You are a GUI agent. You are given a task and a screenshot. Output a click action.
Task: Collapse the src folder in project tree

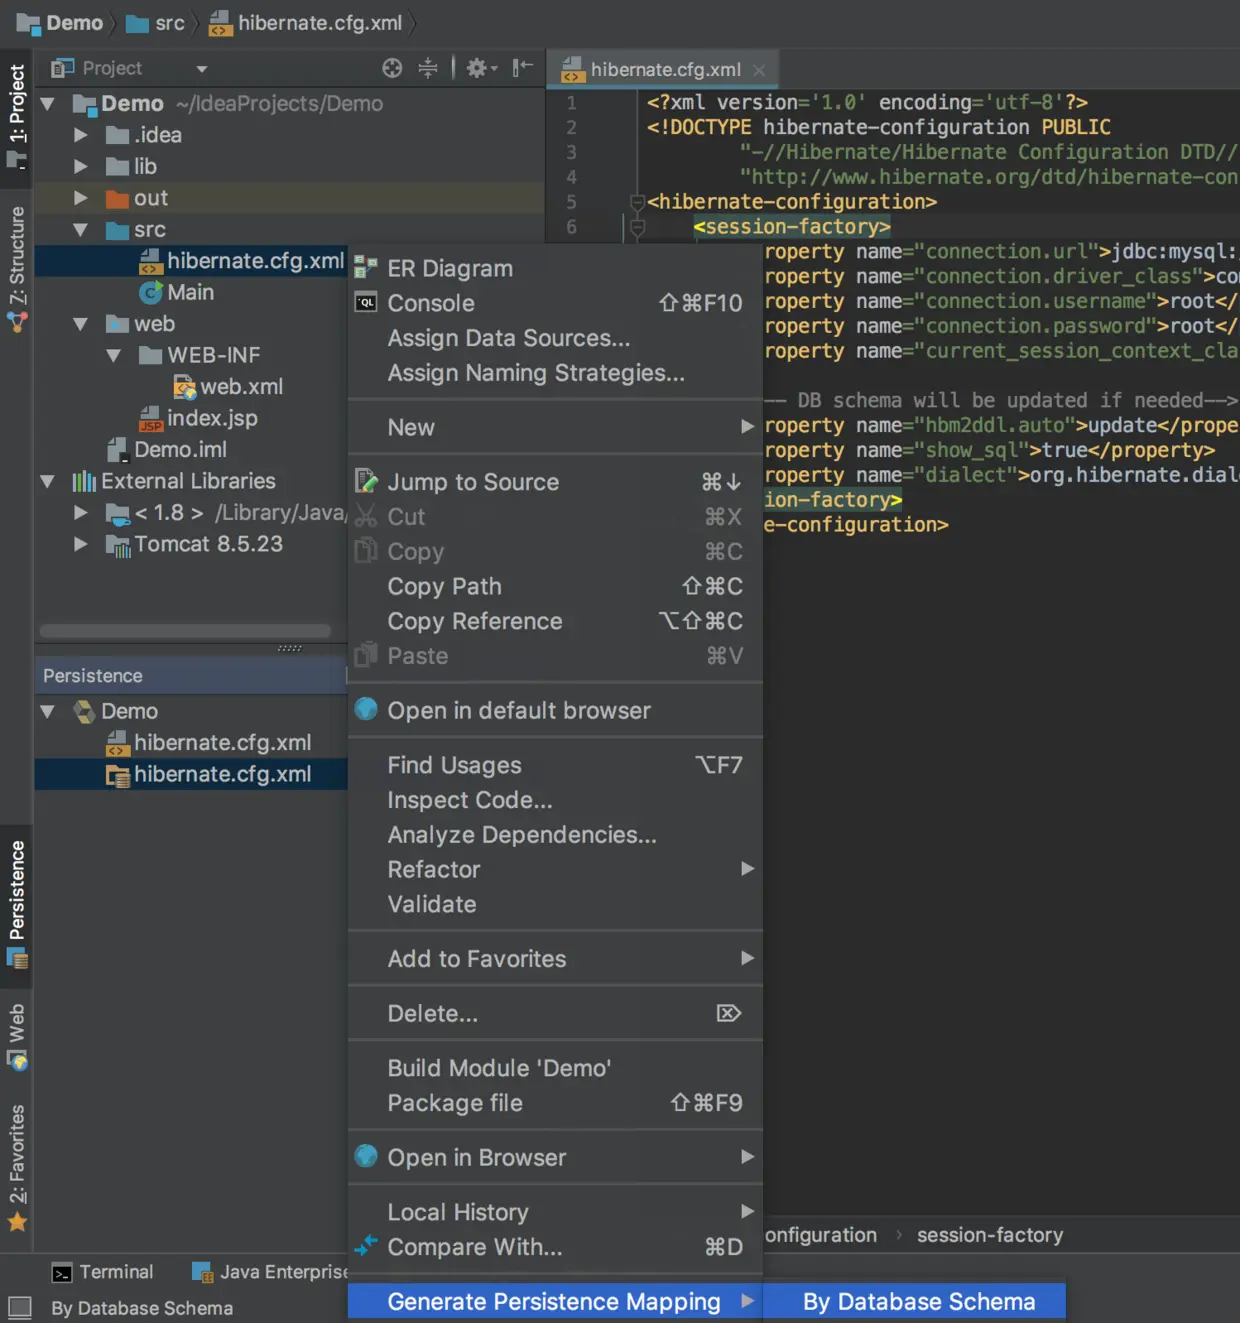(x=81, y=230)
